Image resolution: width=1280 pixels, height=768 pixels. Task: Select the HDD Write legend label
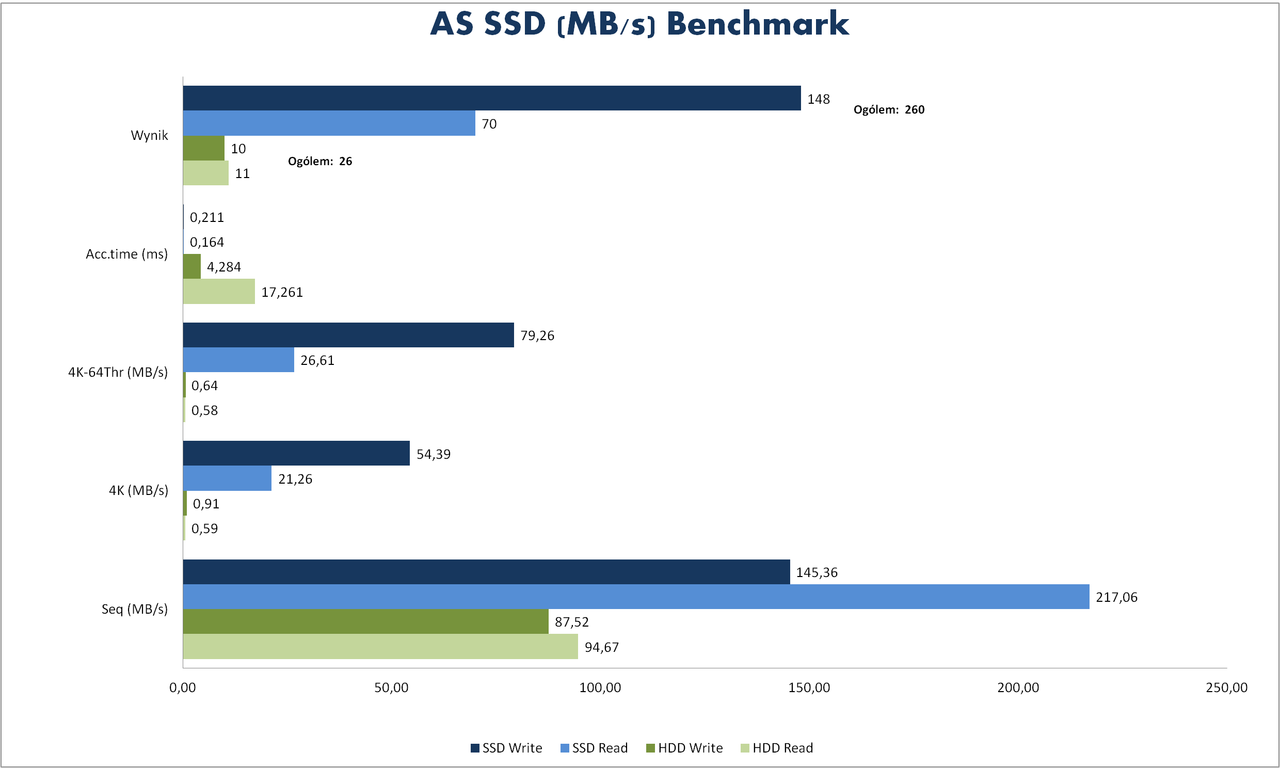click(x=690, y=748)
